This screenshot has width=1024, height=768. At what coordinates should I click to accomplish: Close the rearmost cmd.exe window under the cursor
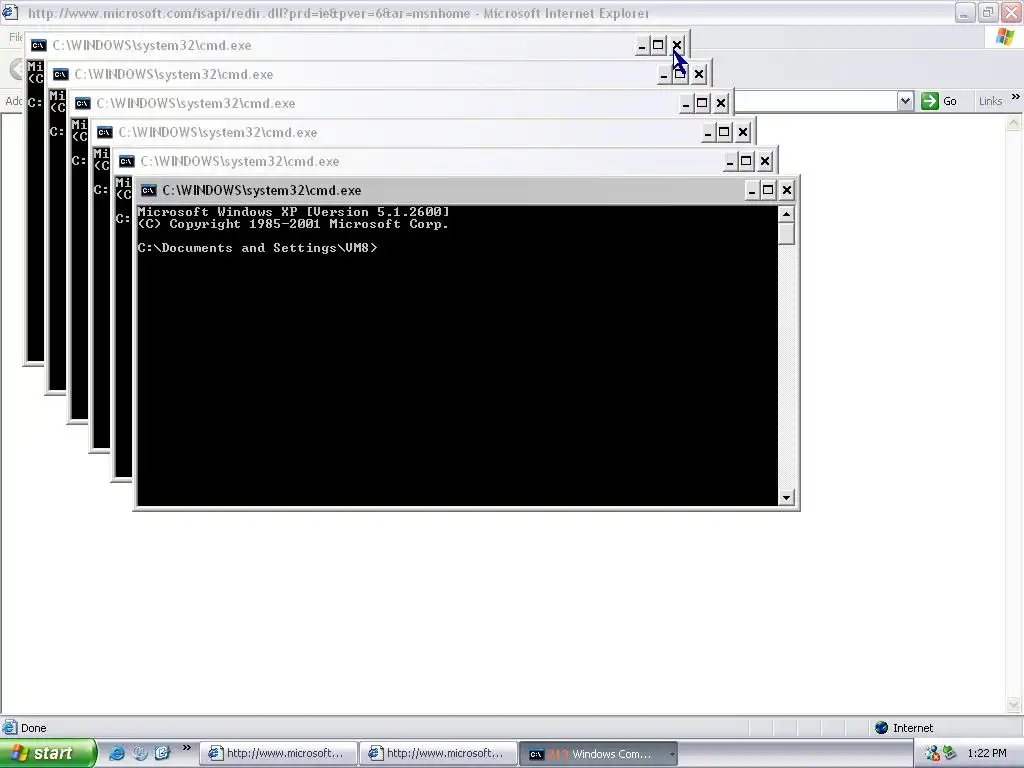point(677,45)
